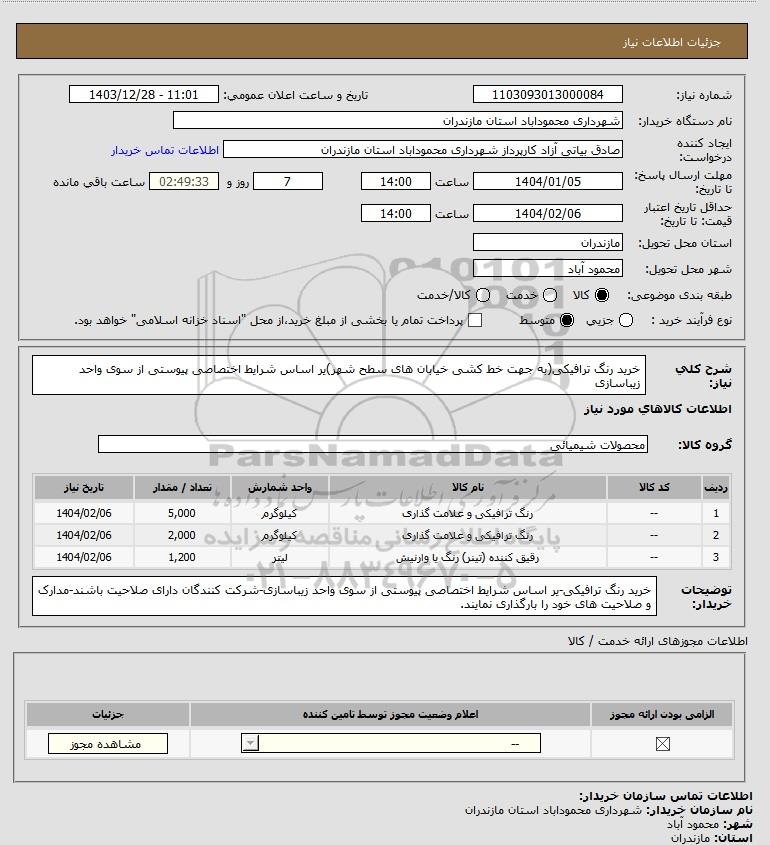Click the request number field 1103093013000084

(547, 94)
